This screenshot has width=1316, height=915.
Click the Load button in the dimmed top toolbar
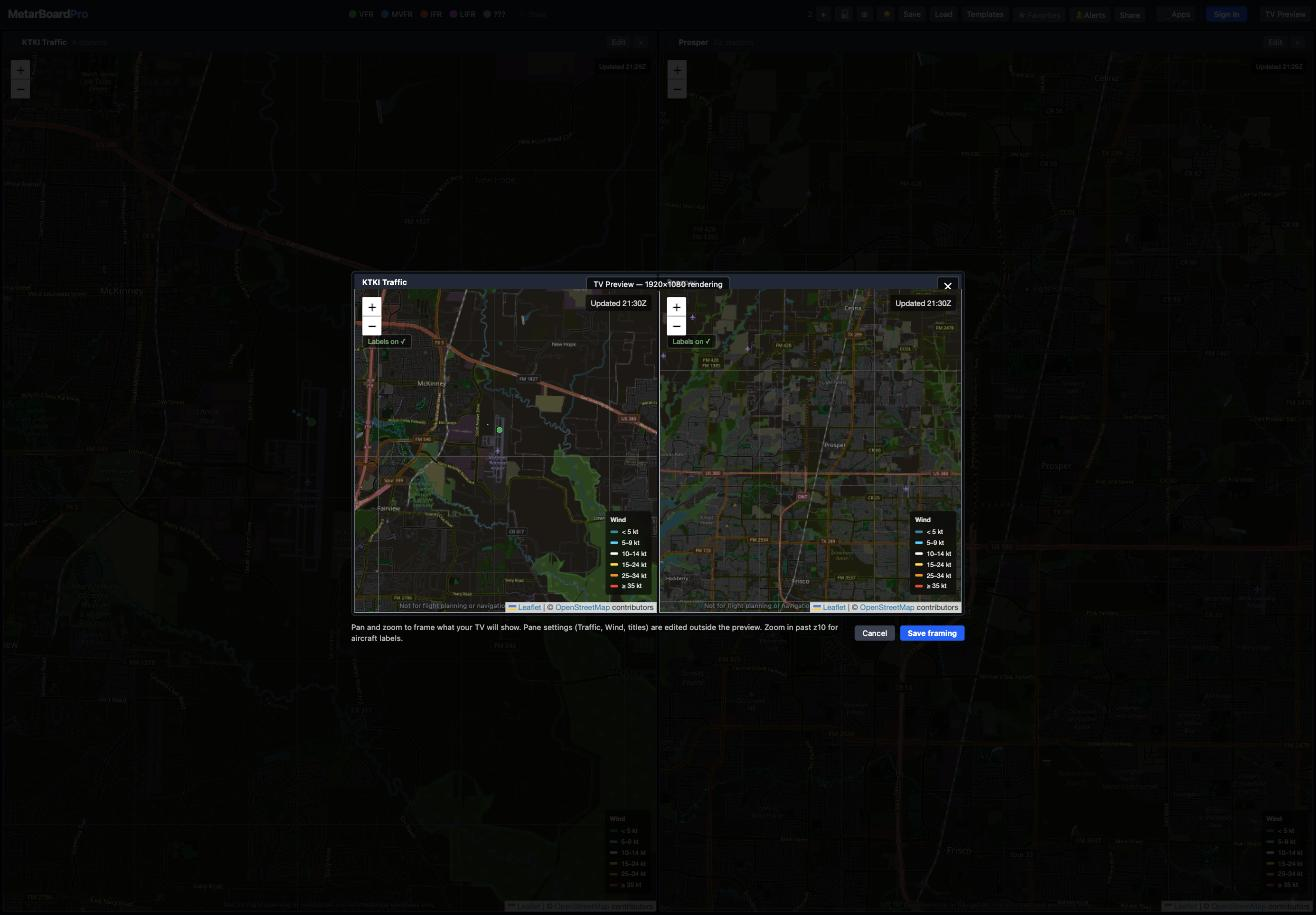(x=943, y=15)
